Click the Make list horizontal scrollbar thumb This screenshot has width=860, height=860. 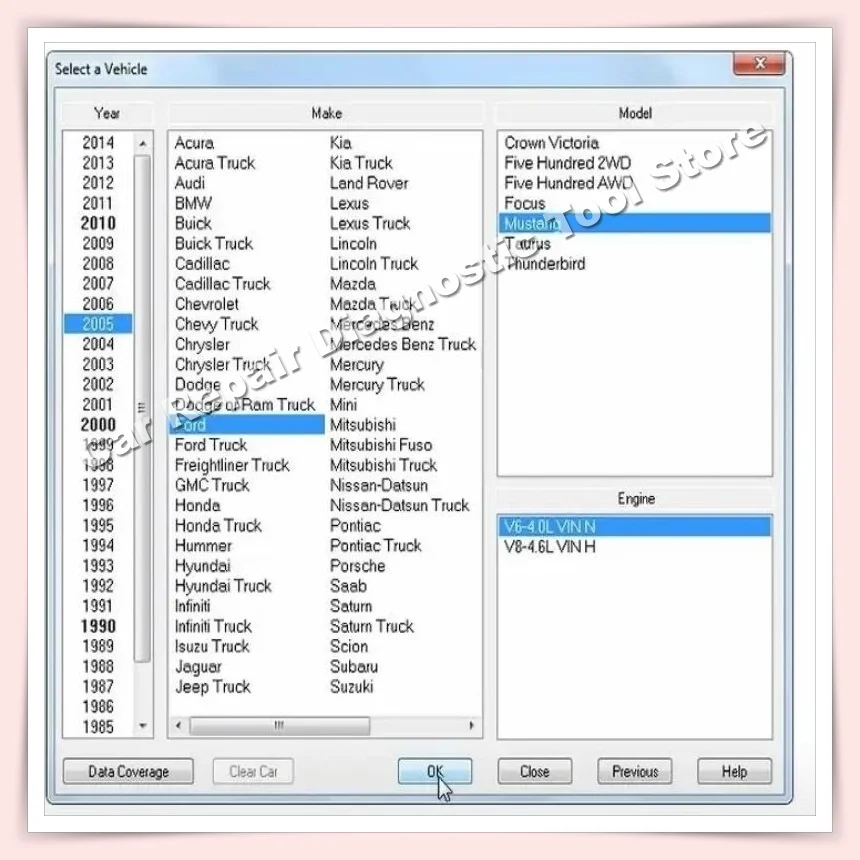pos(279,725)
